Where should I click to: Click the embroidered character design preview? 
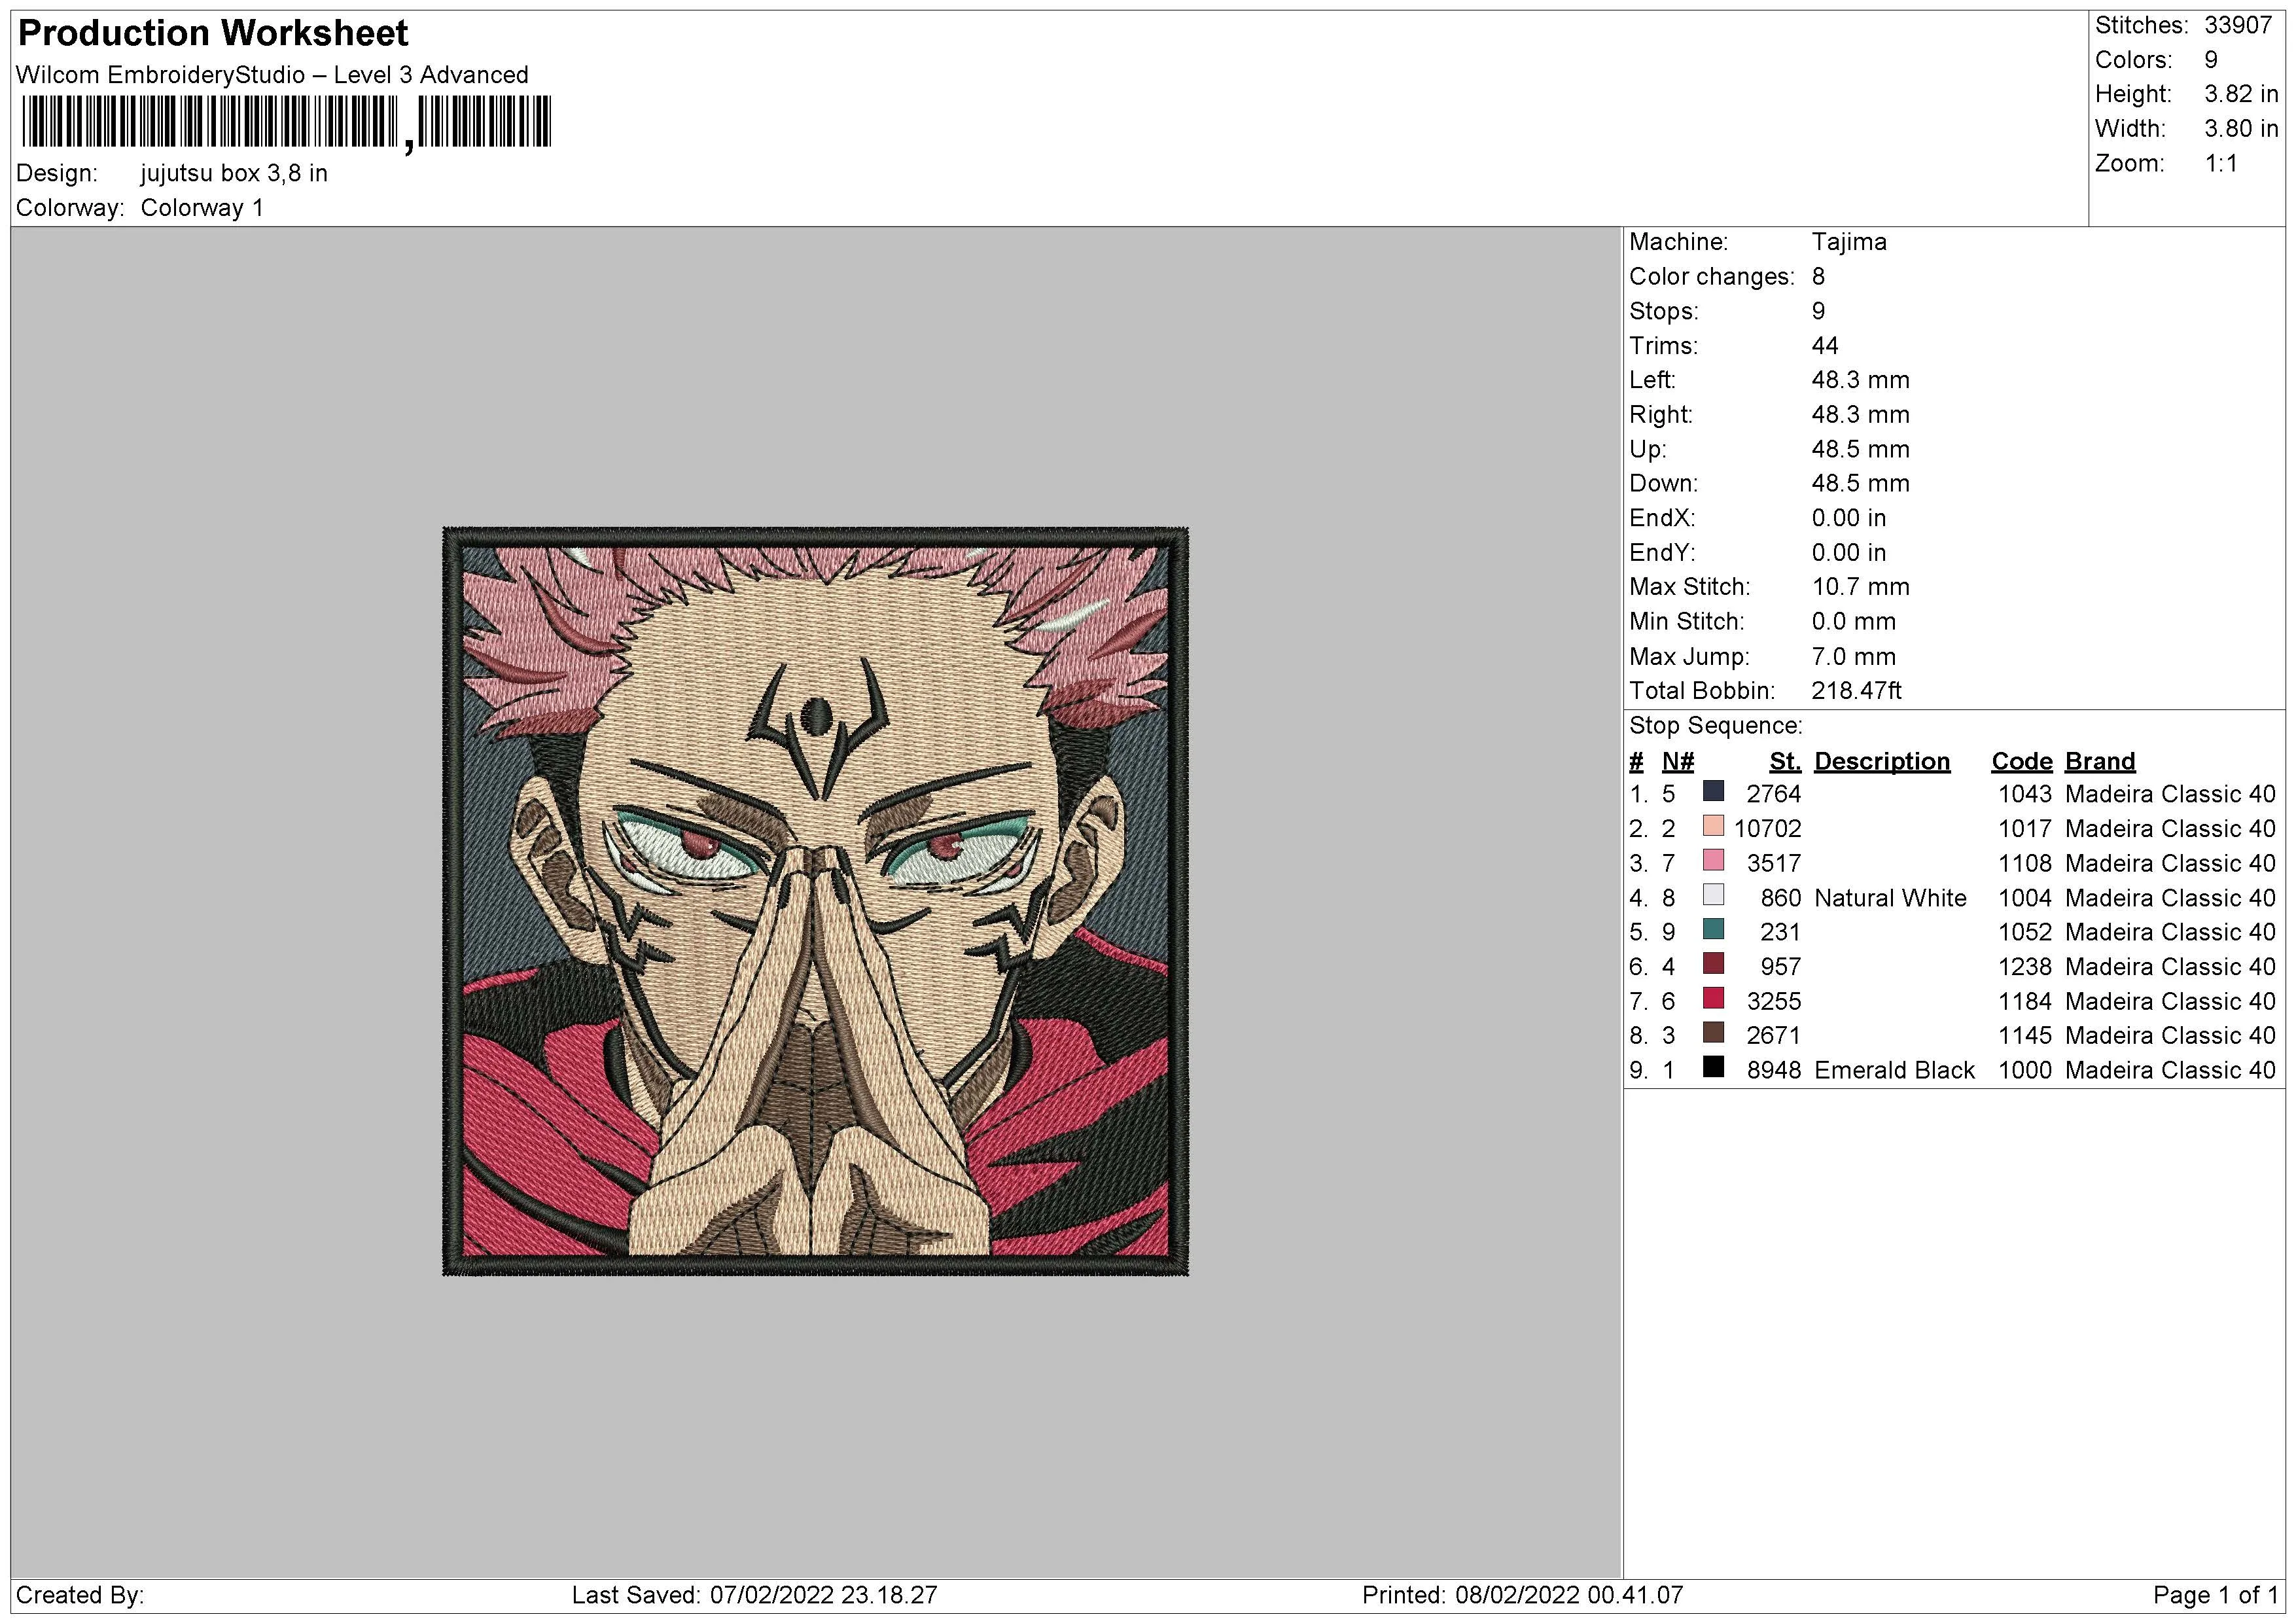[815, 901]
